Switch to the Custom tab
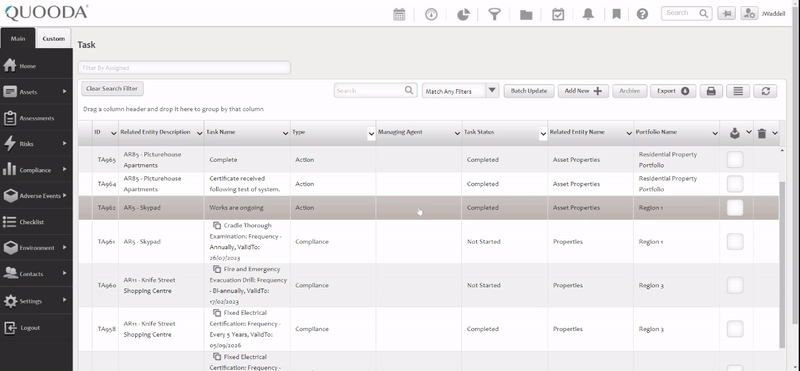The width and height of the screenshot is (800, 371). [54, 38]
